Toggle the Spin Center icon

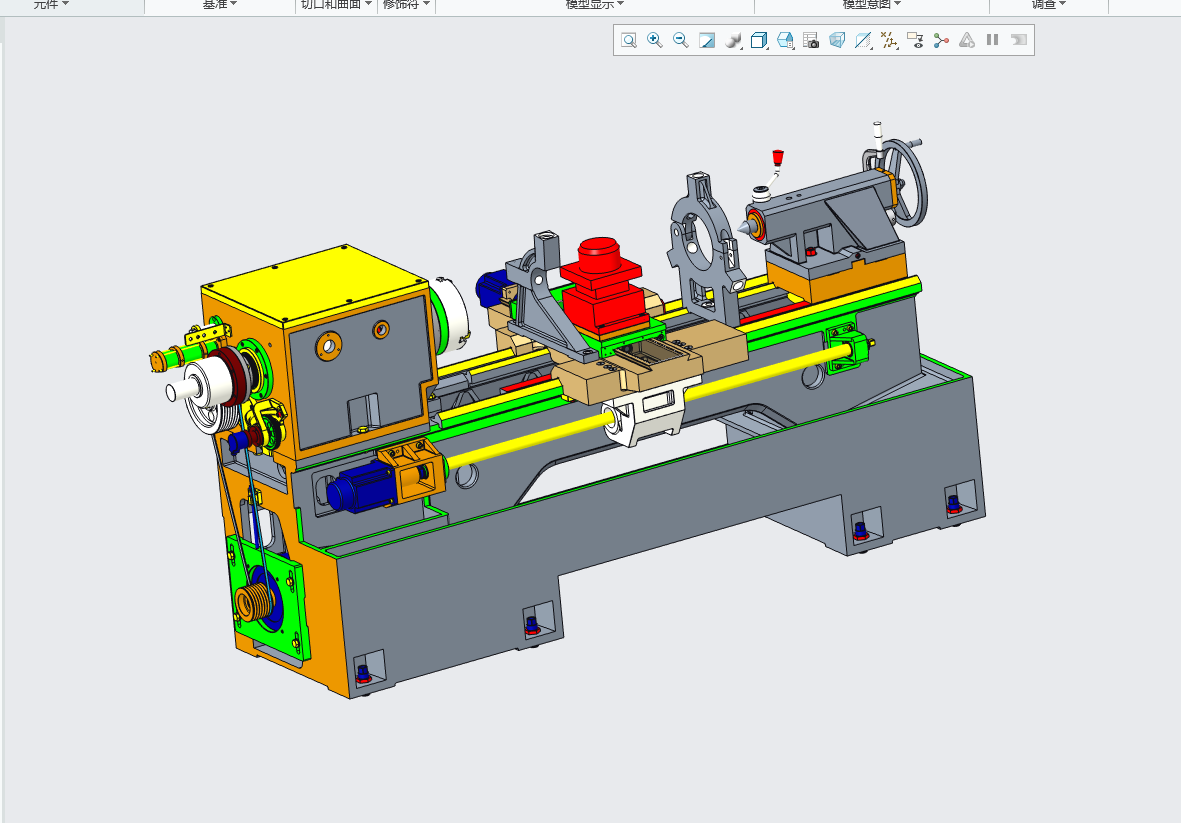tap(941, 41)
